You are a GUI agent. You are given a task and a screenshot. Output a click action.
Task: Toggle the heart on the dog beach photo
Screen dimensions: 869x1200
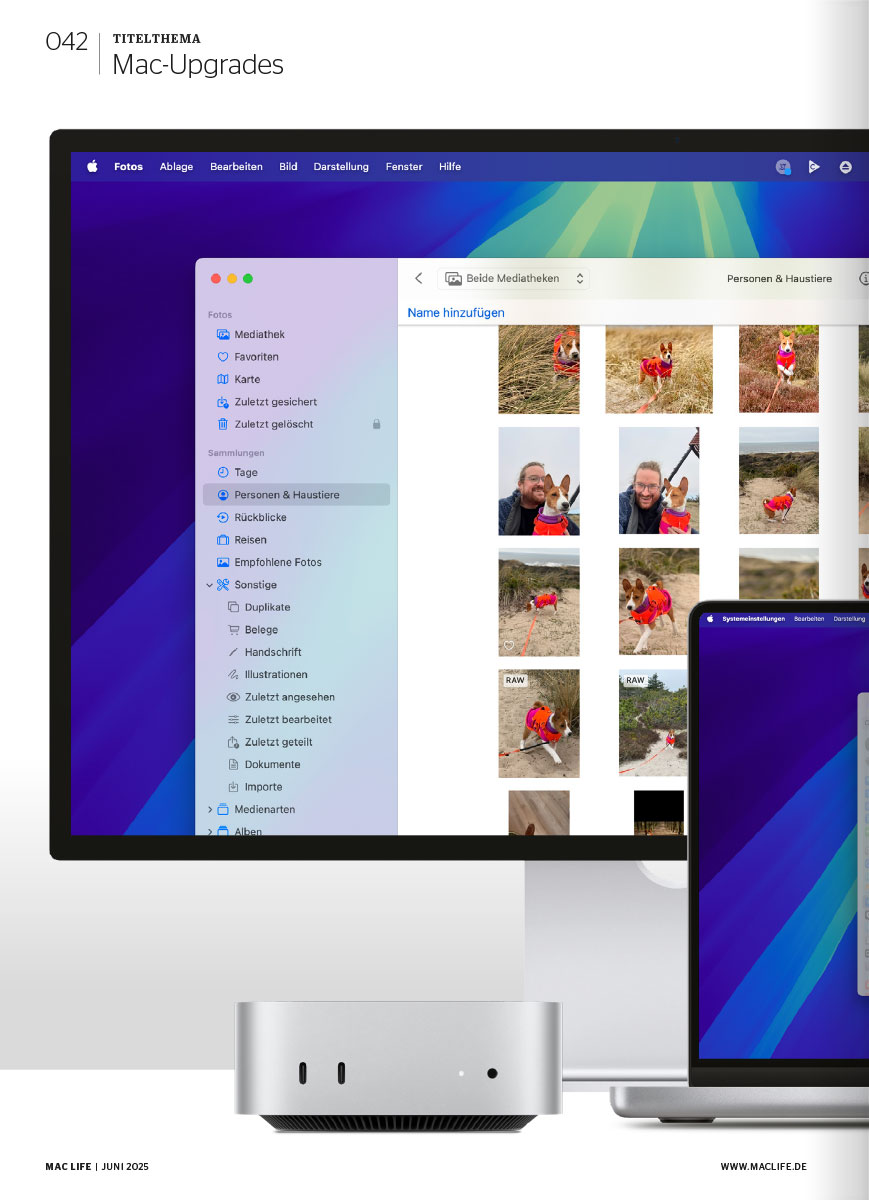point(509,646)
